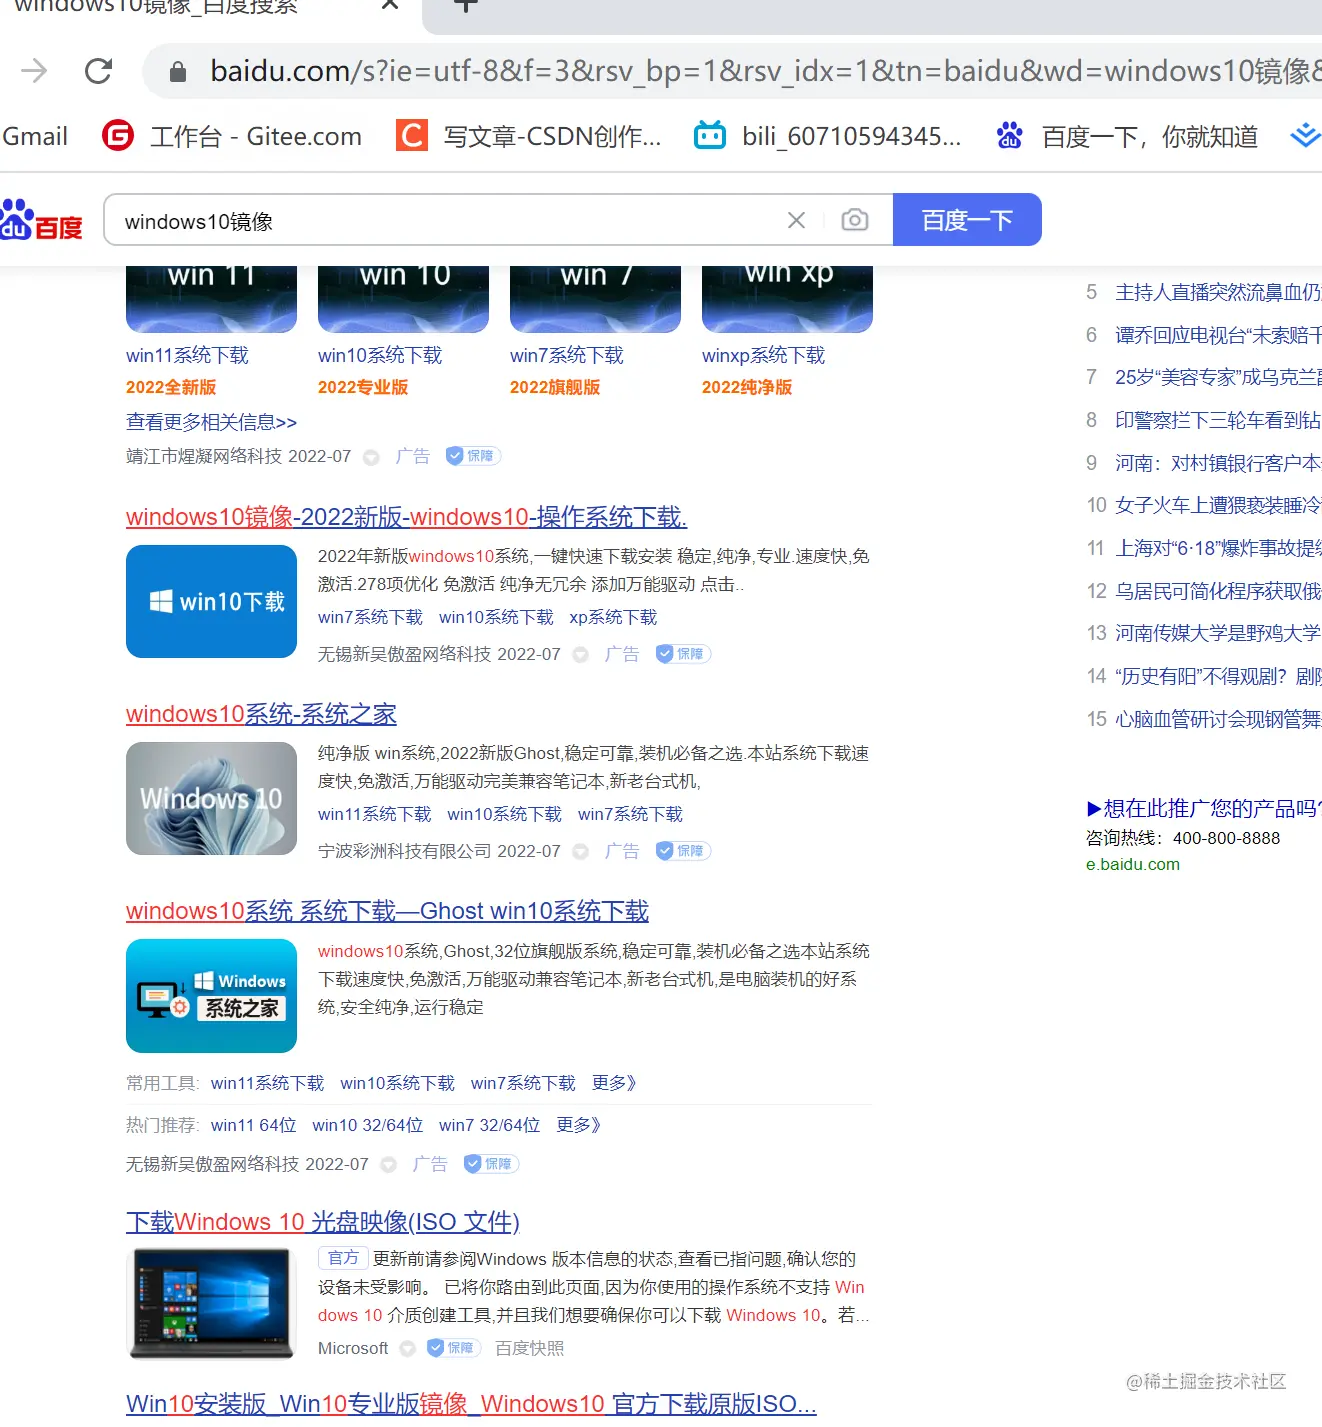Click the 官方 badge in the Microsoft result
Viewport: 1322px width, 1427px height.
coord(343,1258)
